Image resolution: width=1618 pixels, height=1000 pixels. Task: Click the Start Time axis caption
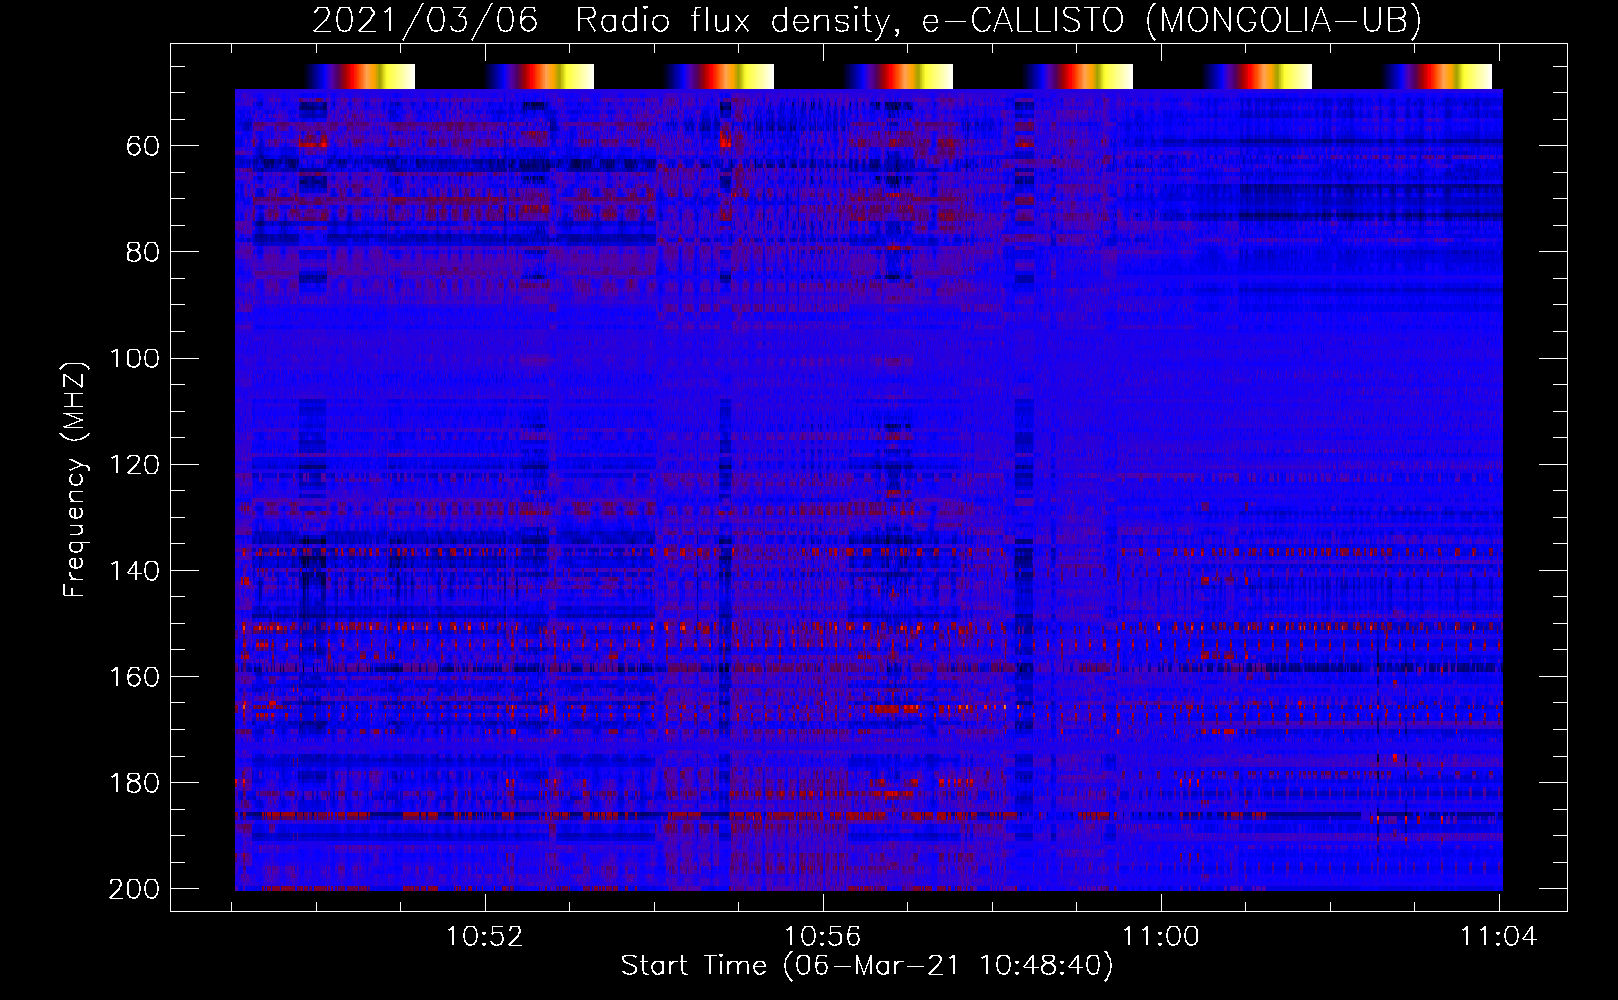(867, 966)
